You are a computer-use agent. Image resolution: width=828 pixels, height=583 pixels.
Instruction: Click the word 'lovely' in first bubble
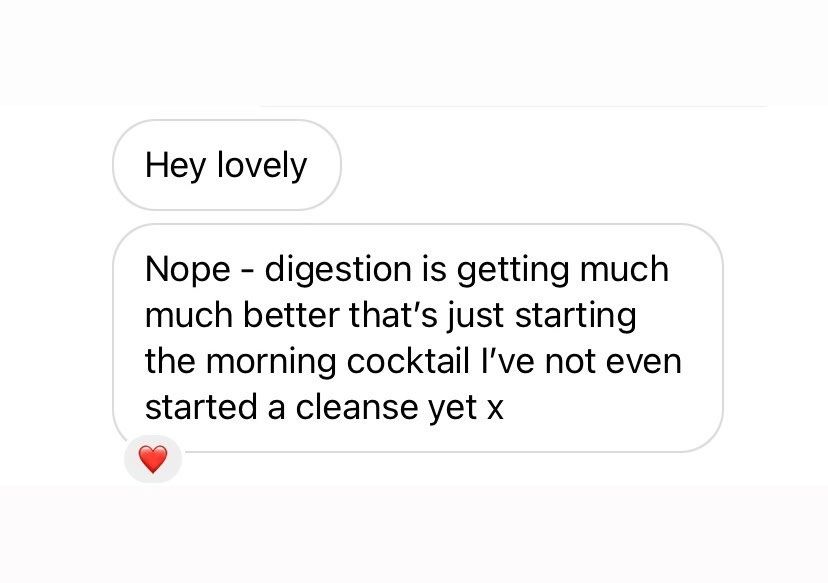[262, 166]
